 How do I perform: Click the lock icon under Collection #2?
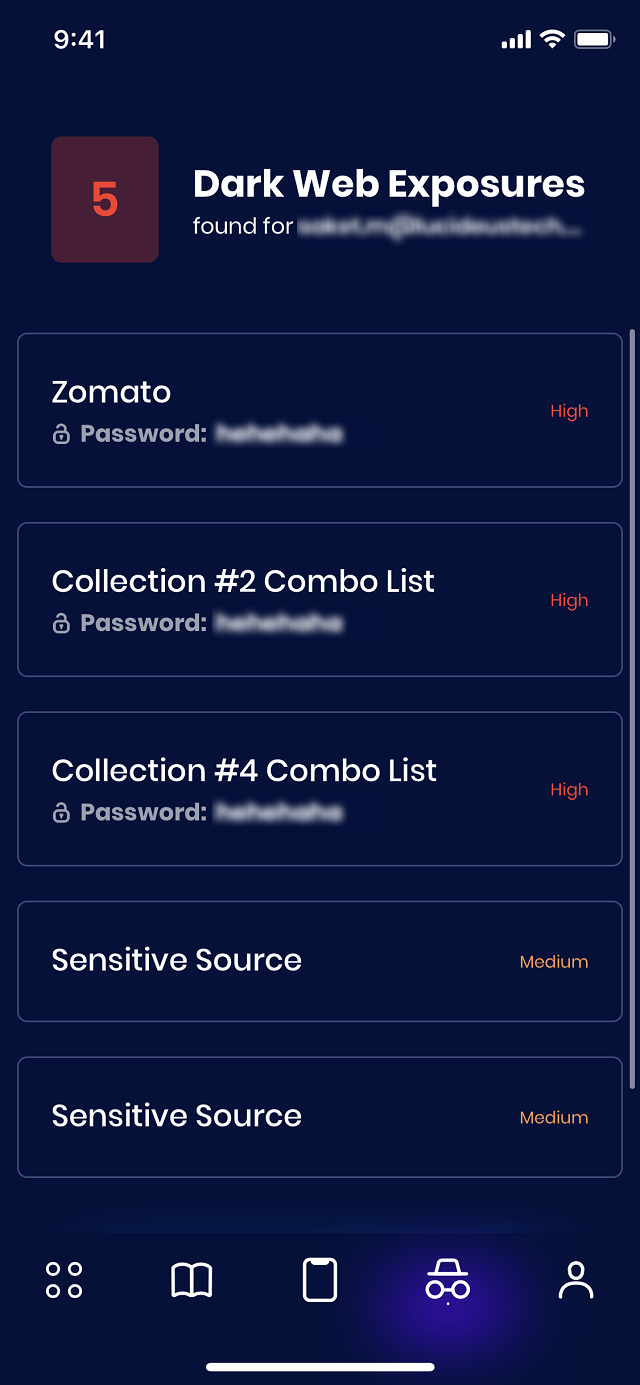pos(61,623)
